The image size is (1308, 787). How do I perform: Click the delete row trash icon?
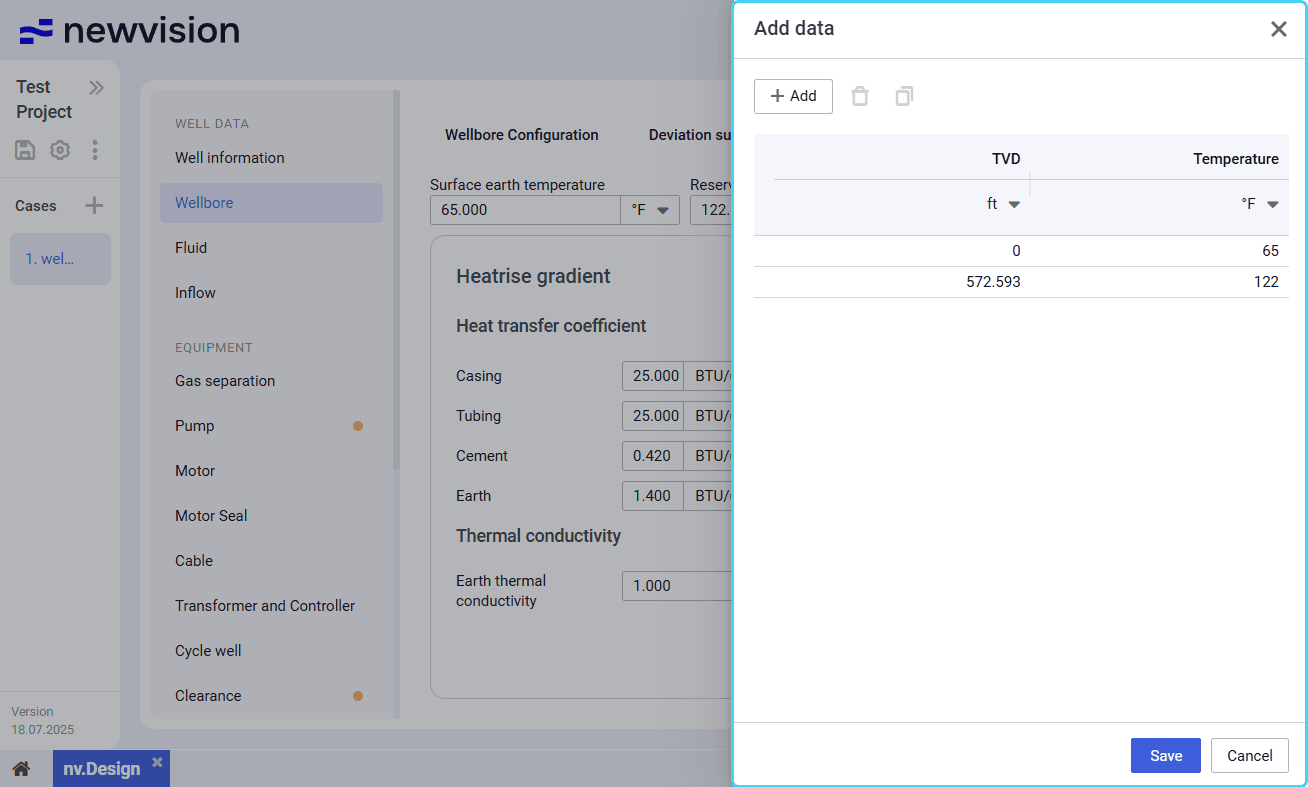pos(860,96)
